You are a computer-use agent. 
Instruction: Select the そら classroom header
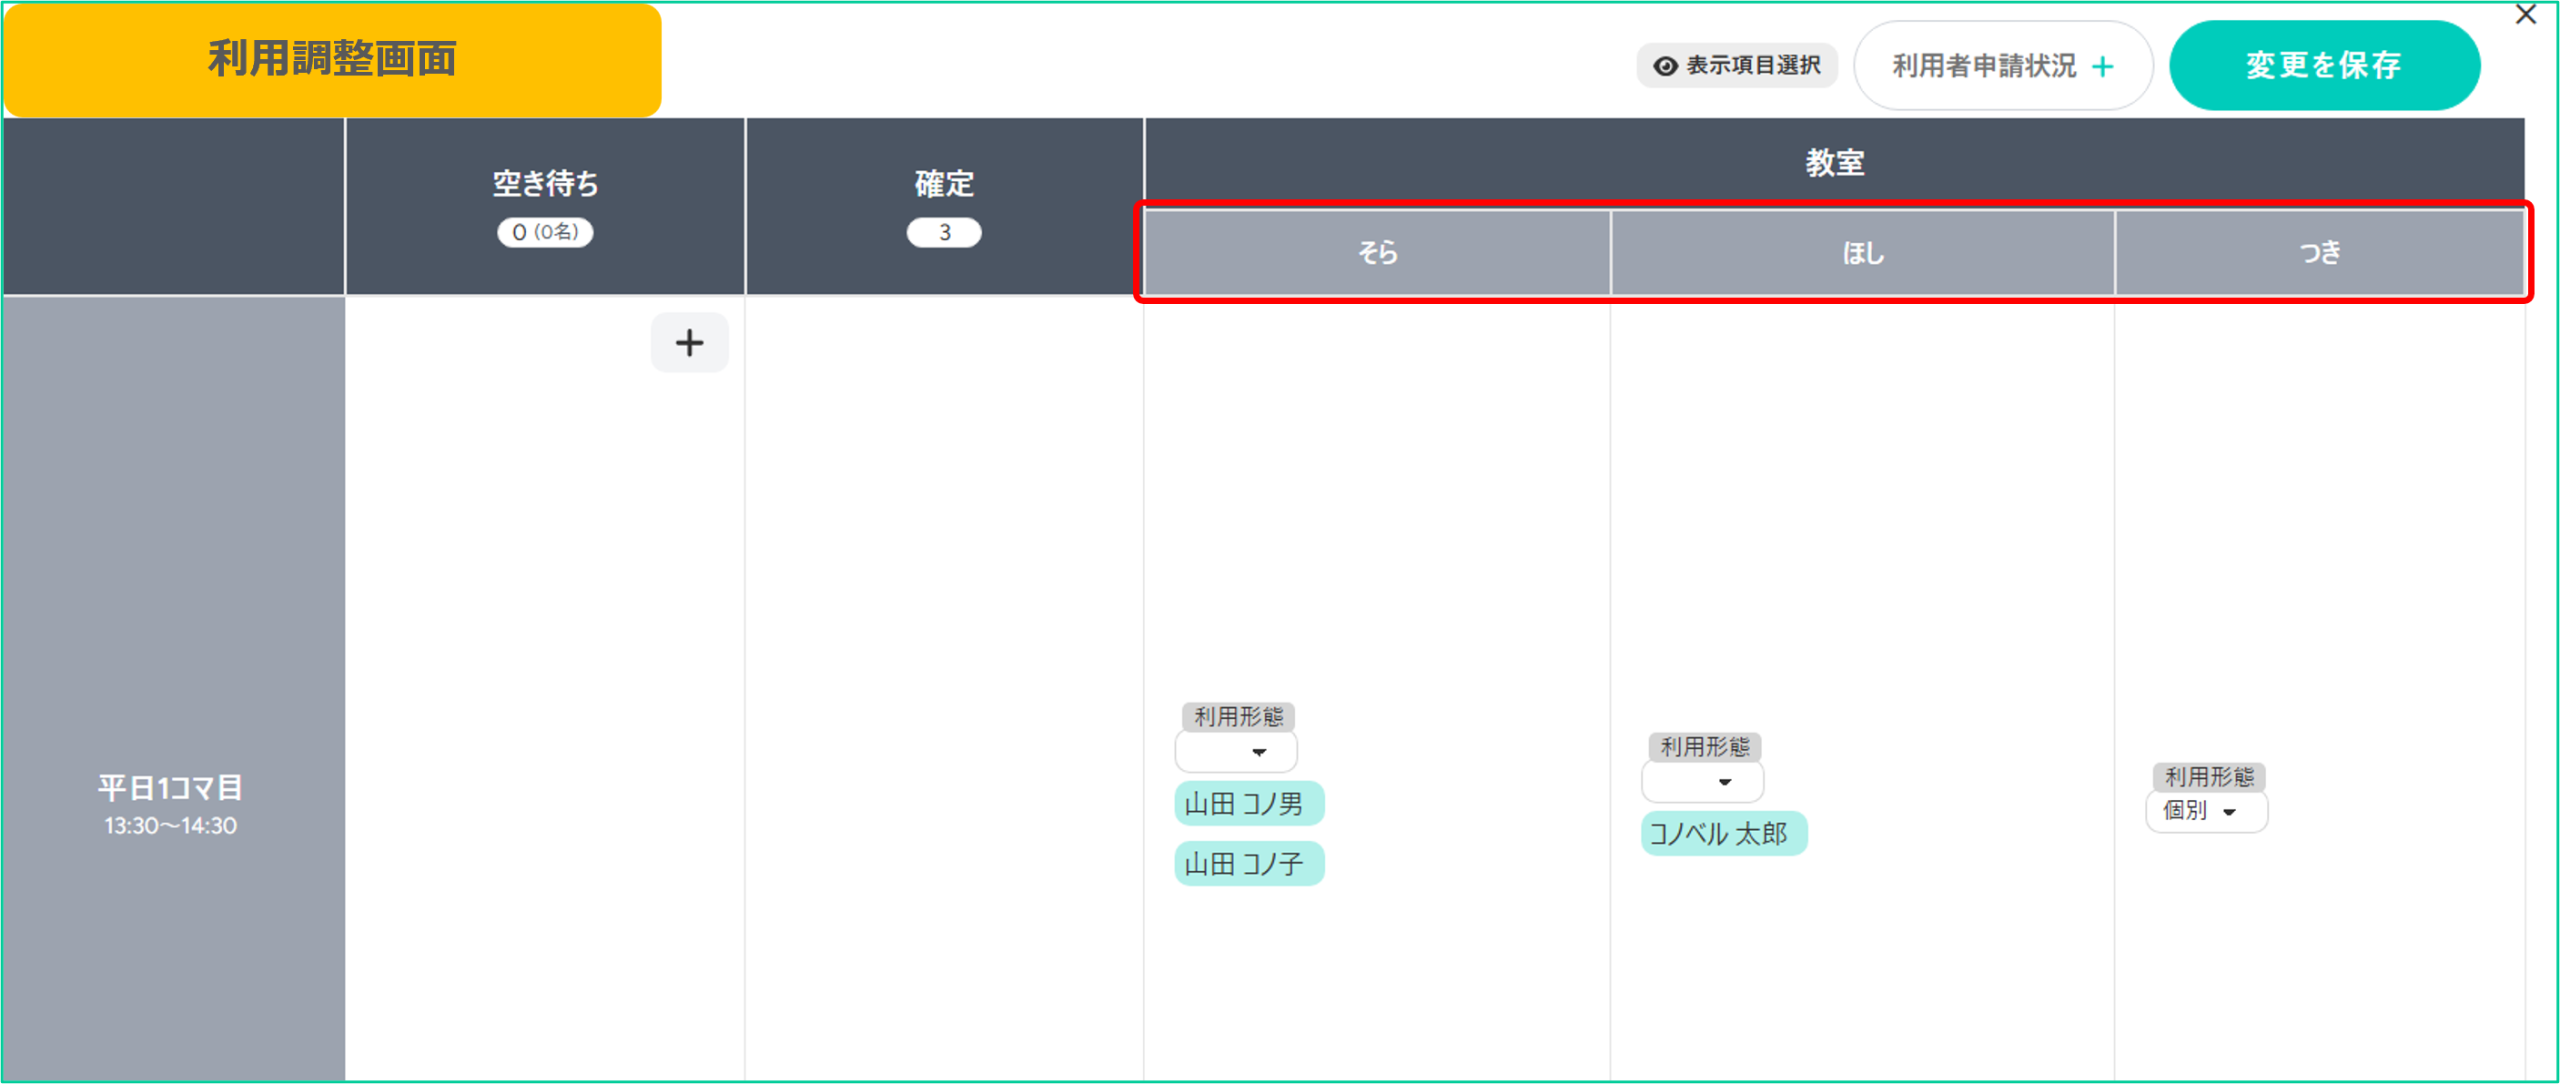click(x=1377, y=253)
